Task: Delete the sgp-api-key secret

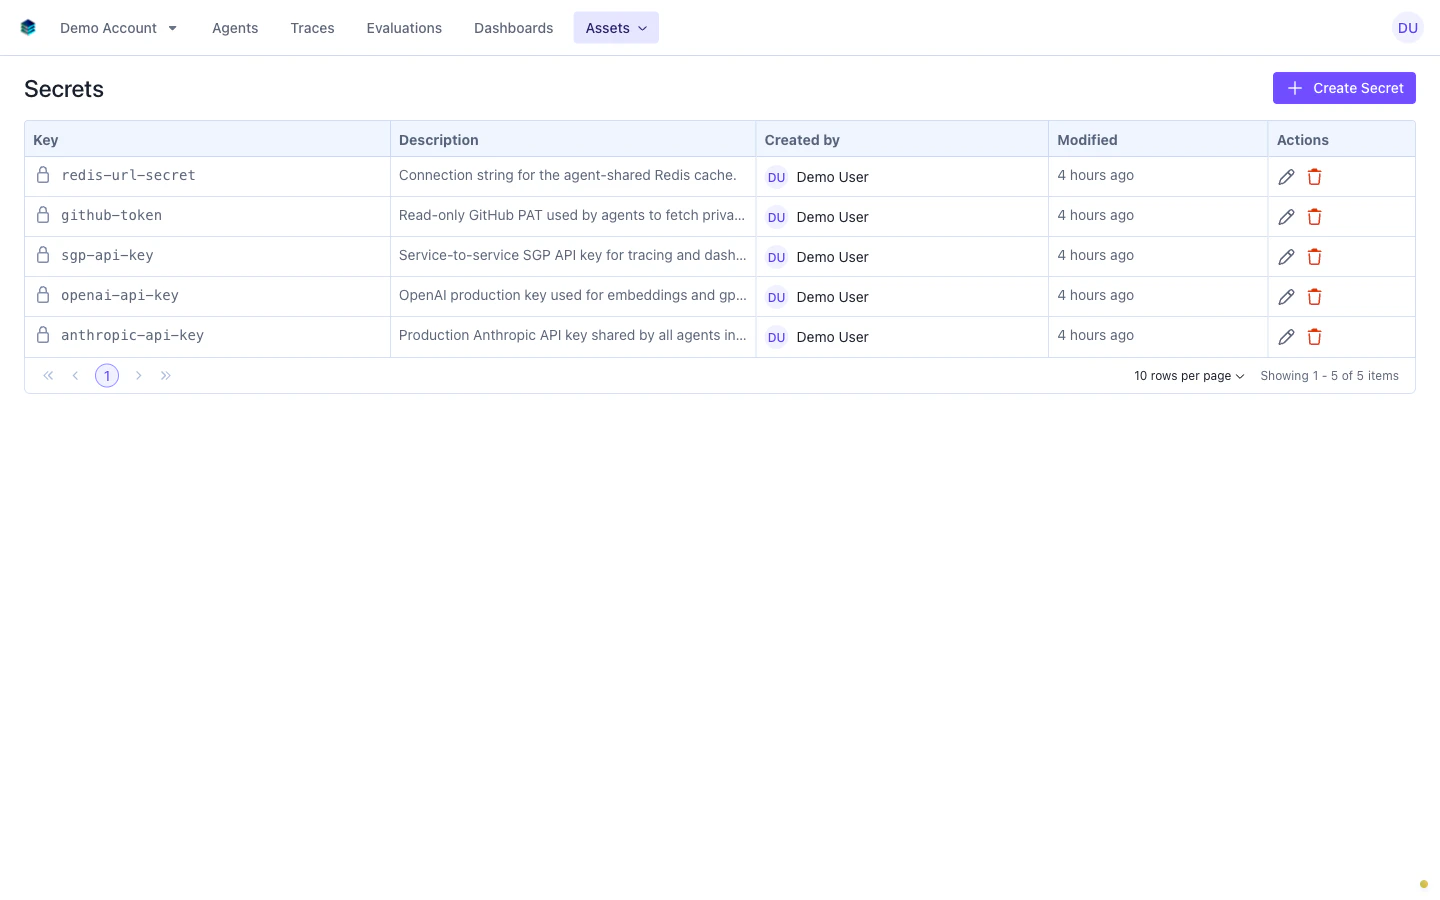Action: (x=1314, y=257)
